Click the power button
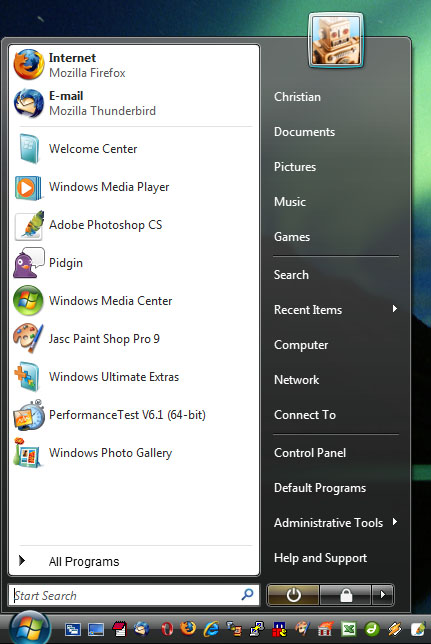The height and width of the screenshot is (644, 431). pyautogui.click(x=293, y=594)
